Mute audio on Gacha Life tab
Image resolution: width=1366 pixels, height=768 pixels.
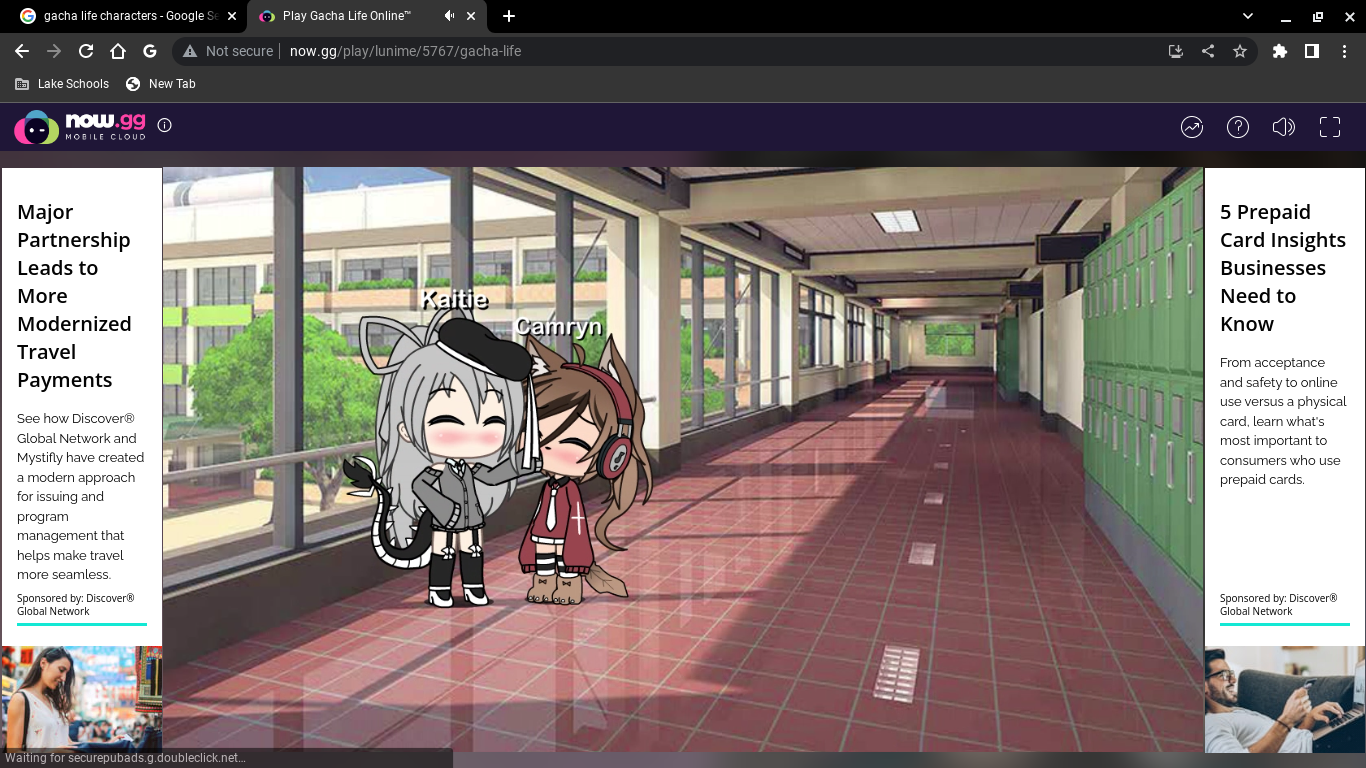click(x=449, y=16)
